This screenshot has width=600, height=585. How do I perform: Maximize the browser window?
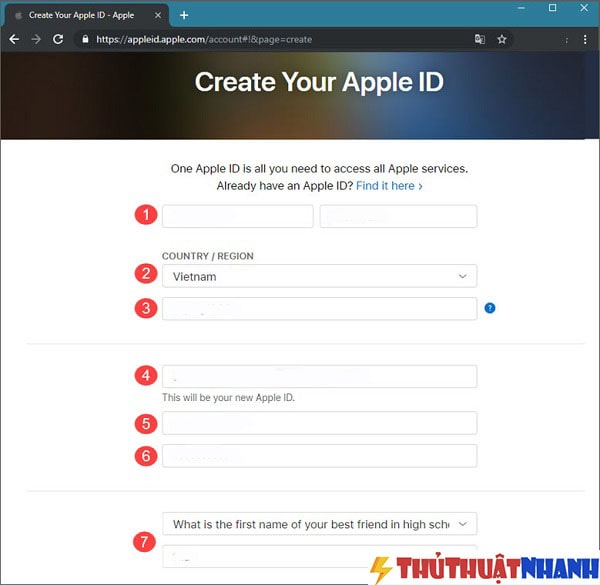[552, 8]
